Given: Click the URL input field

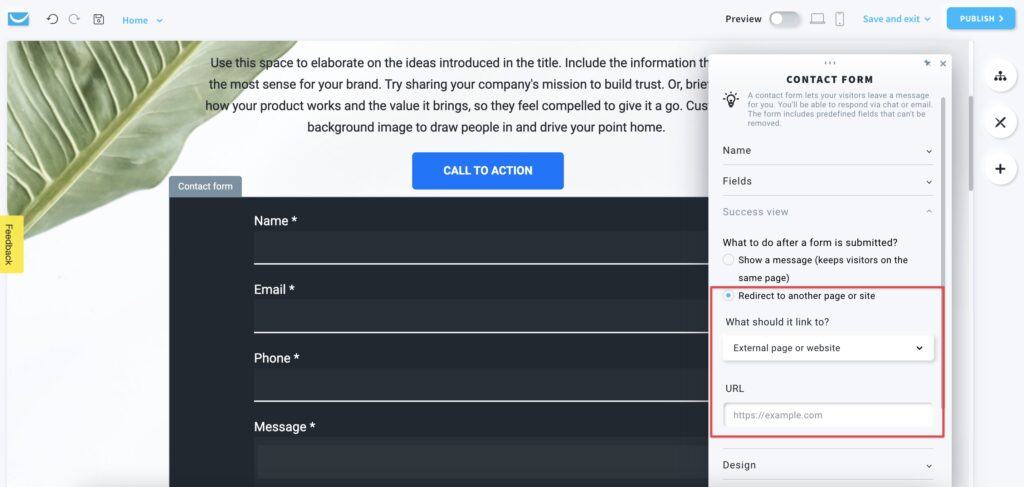Looking at the screenshot, I should [827, 415].
